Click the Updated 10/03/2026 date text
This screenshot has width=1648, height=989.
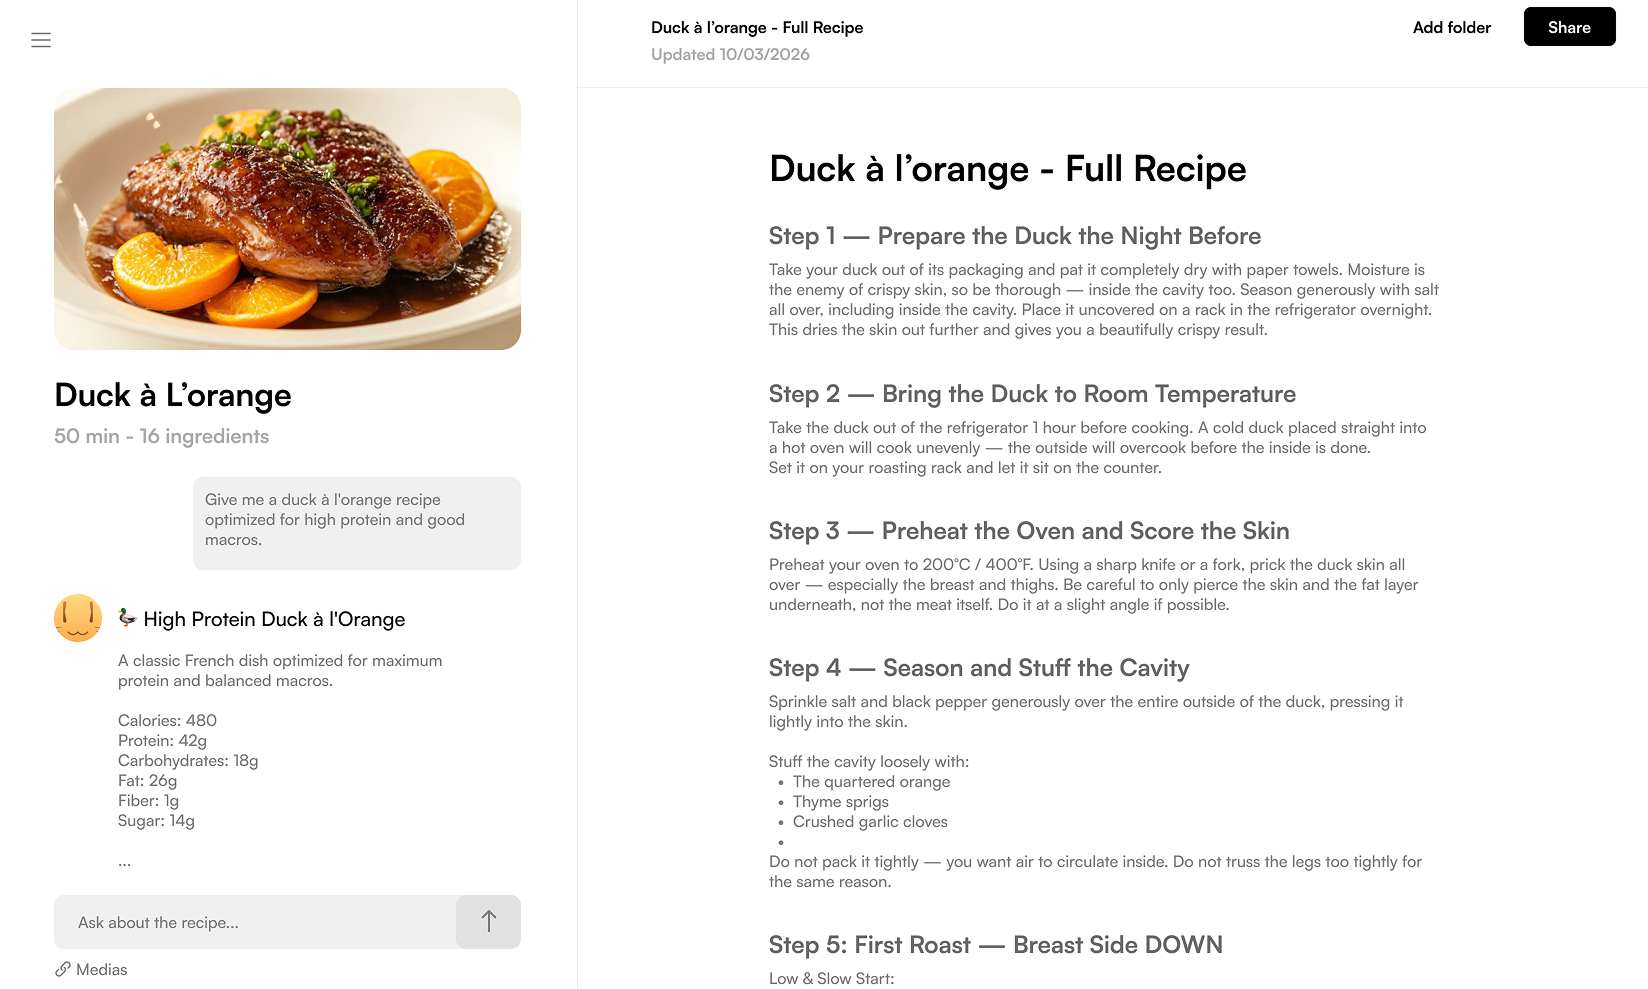pos(730,54)
